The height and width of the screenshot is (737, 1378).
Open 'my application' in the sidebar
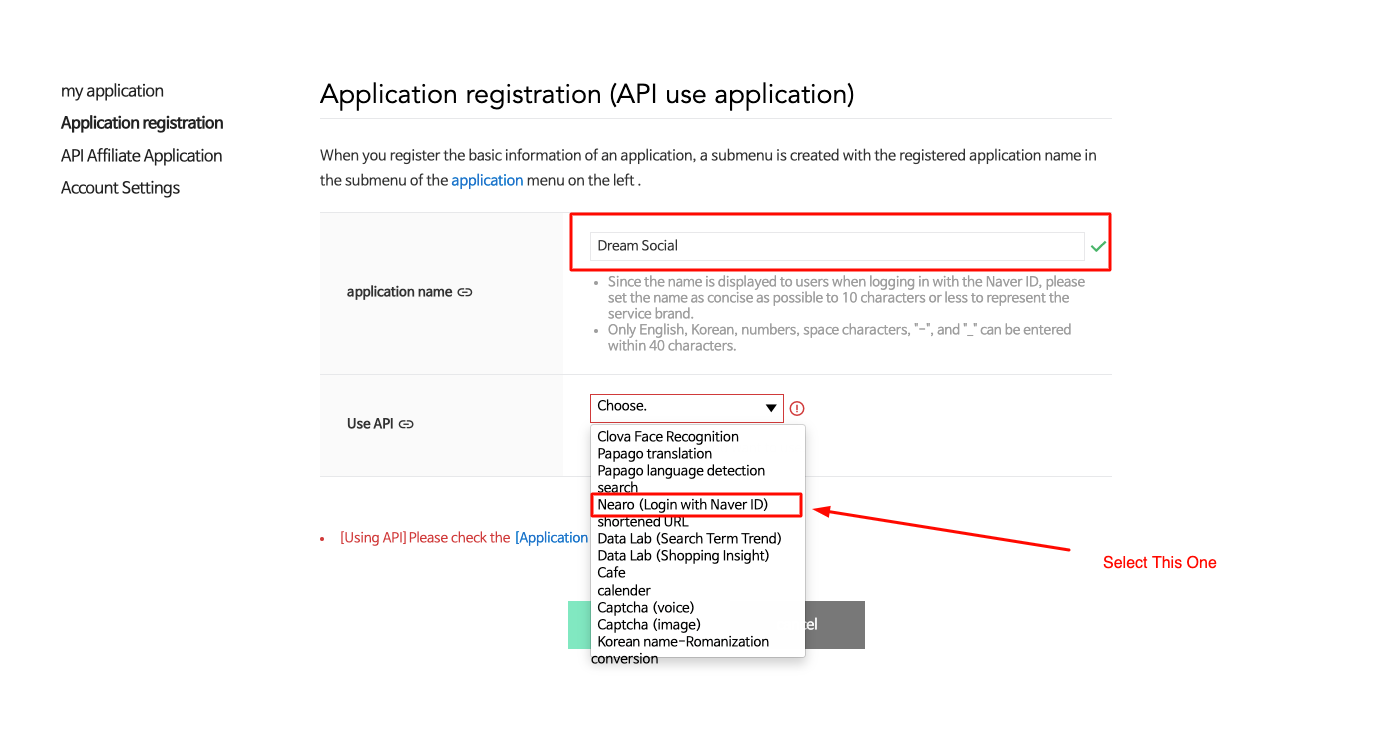pos(112,91)
